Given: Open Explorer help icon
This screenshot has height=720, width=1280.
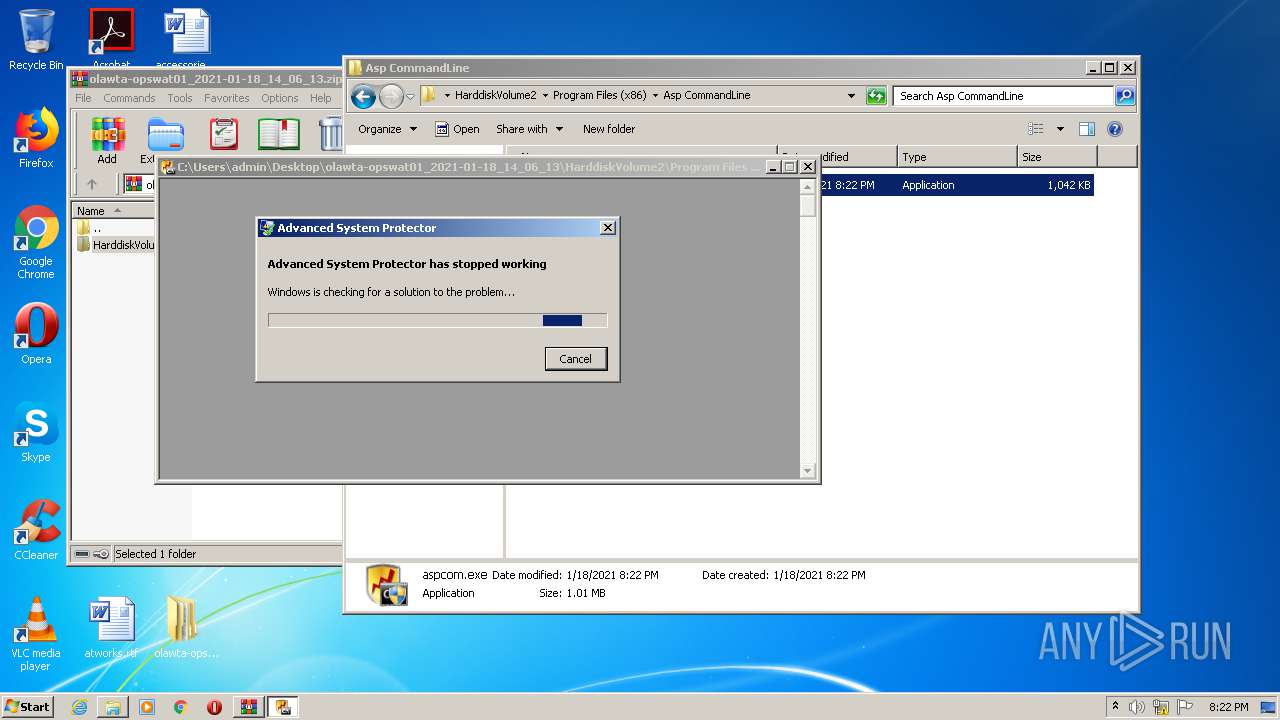Looking at the screenshot, I should 1115,129.
